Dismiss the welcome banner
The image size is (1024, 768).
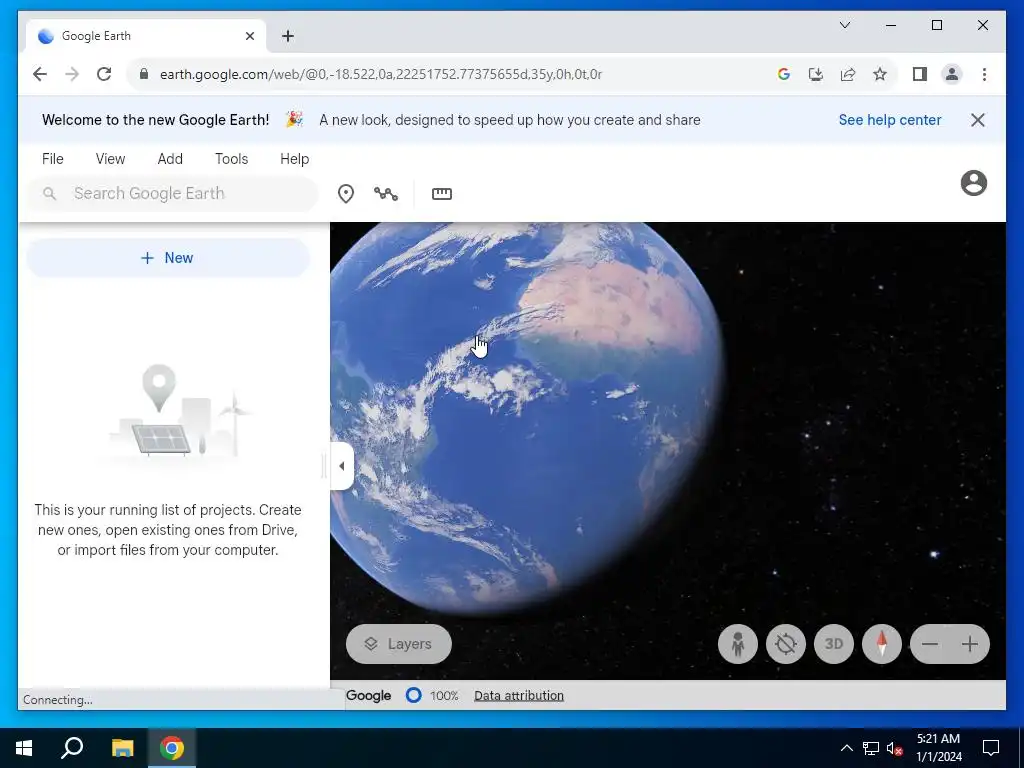pyautogui.click(x=978, y=120)
